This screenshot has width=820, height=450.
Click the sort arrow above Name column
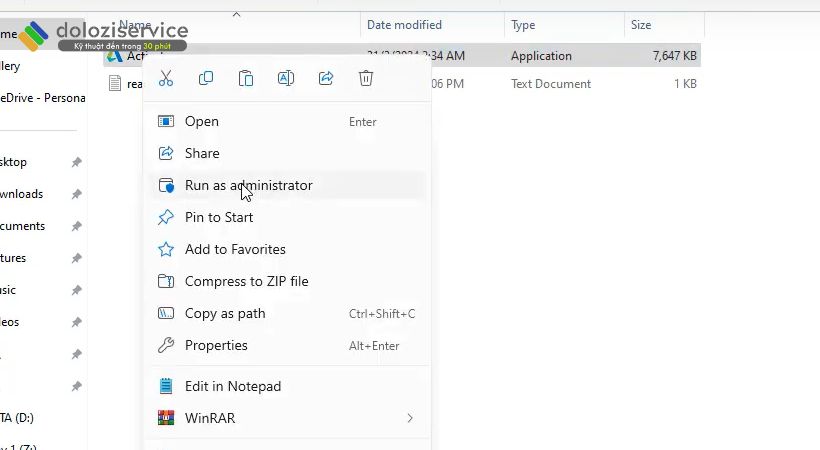236,15
